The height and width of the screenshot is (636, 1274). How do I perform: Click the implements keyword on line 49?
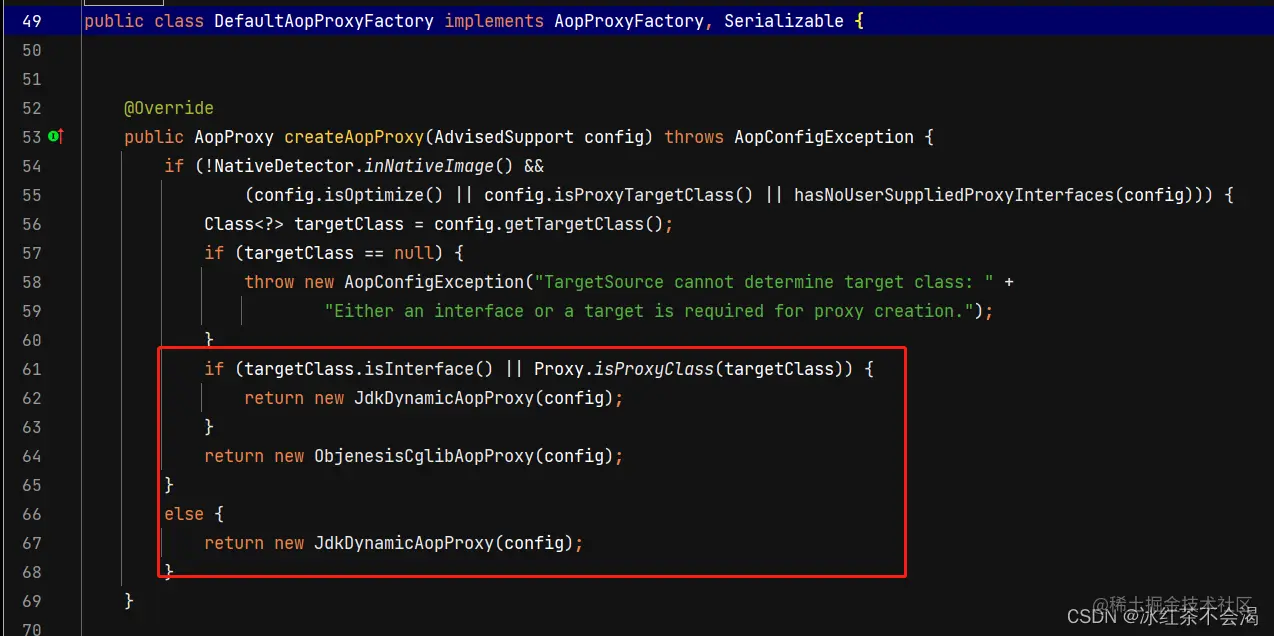click(x=494, y=21)
